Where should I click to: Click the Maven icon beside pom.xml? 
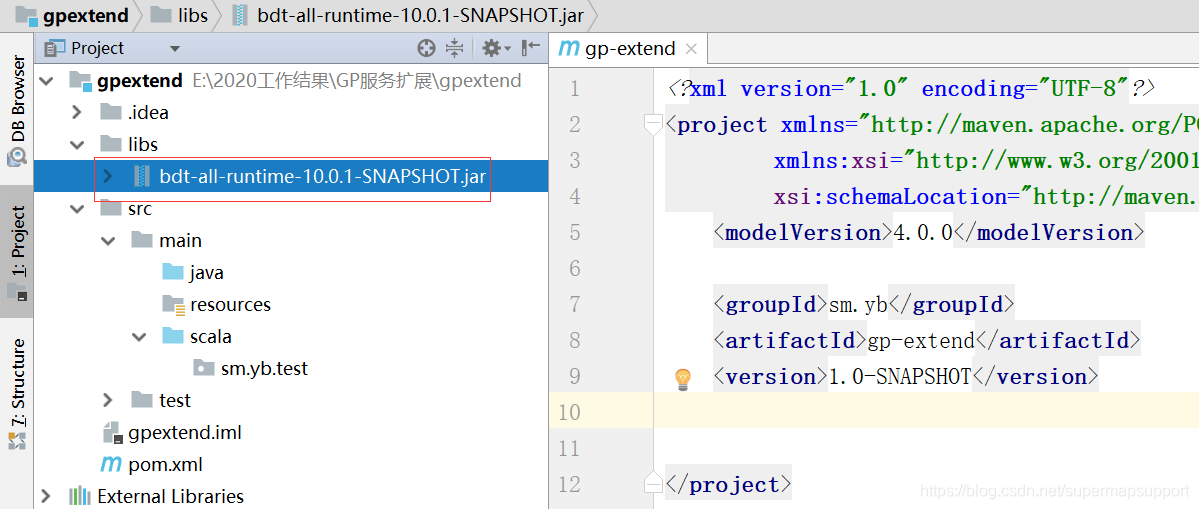click(112, 465)
